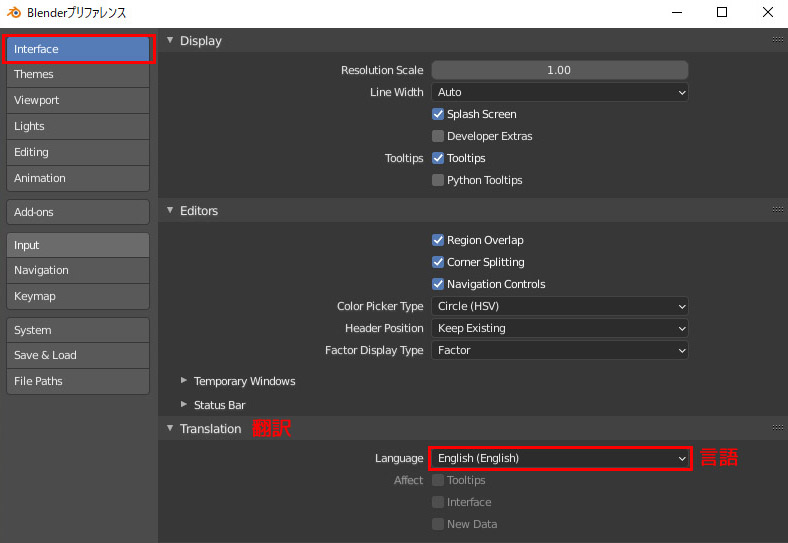This screenshot has height=543, width=788.
Task: Open Animation preferences tab
Action: coord(78,178)
